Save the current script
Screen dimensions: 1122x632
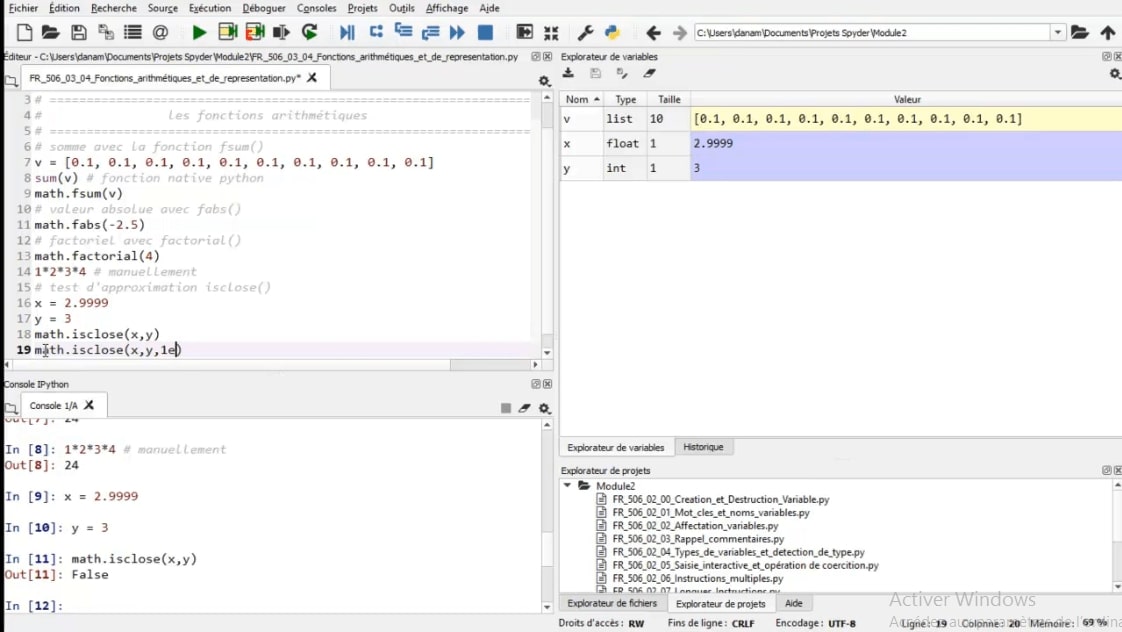79,31
